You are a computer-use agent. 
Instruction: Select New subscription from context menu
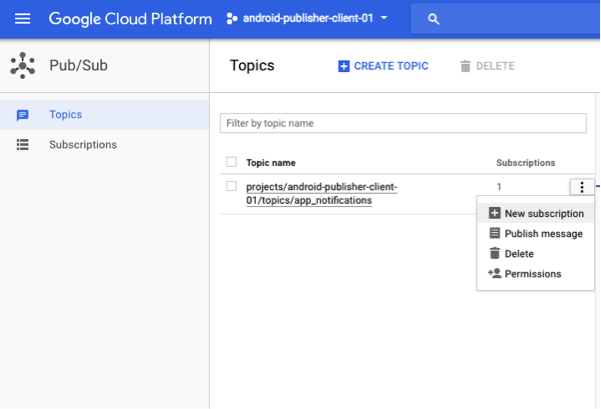tap(543, 213)
